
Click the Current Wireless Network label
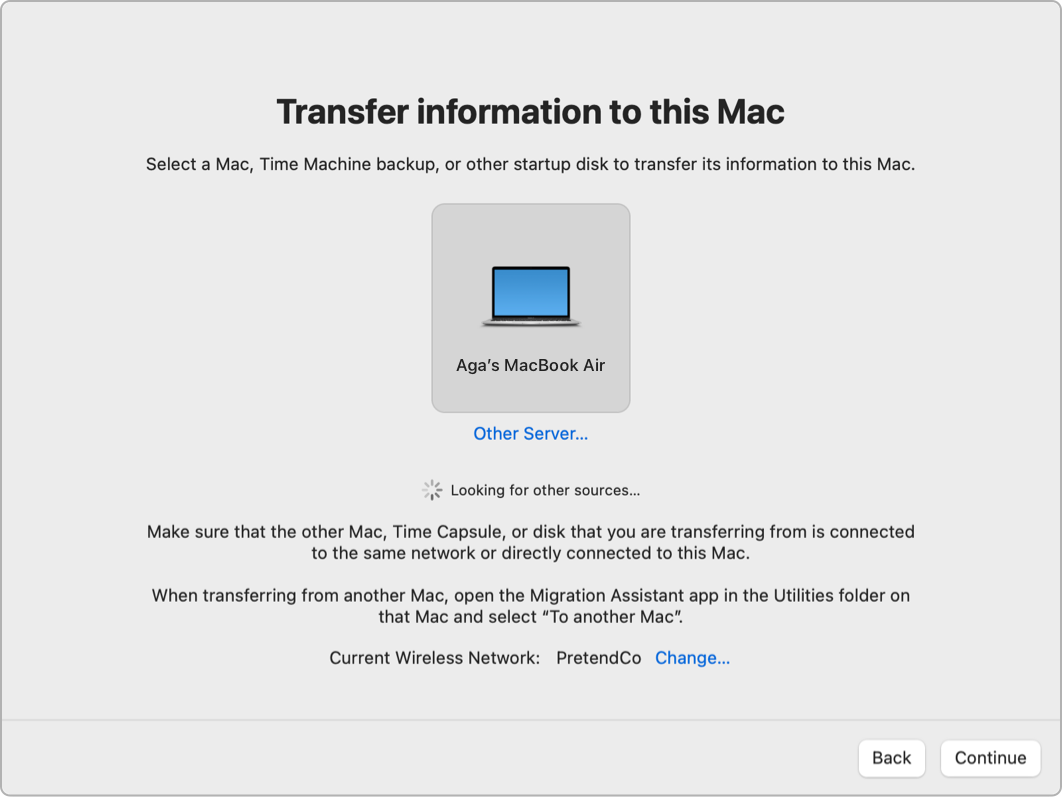(x=434, y=658)
